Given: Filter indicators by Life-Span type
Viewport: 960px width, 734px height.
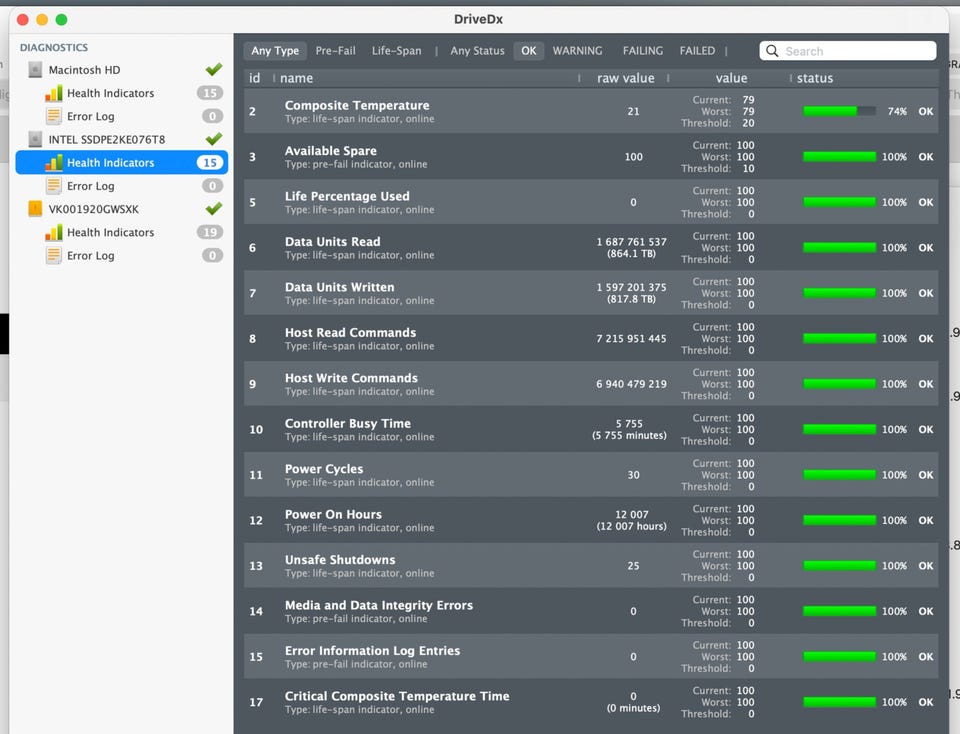Looking at the screenshot, I should pyautogui.click(x=397, y=51).
